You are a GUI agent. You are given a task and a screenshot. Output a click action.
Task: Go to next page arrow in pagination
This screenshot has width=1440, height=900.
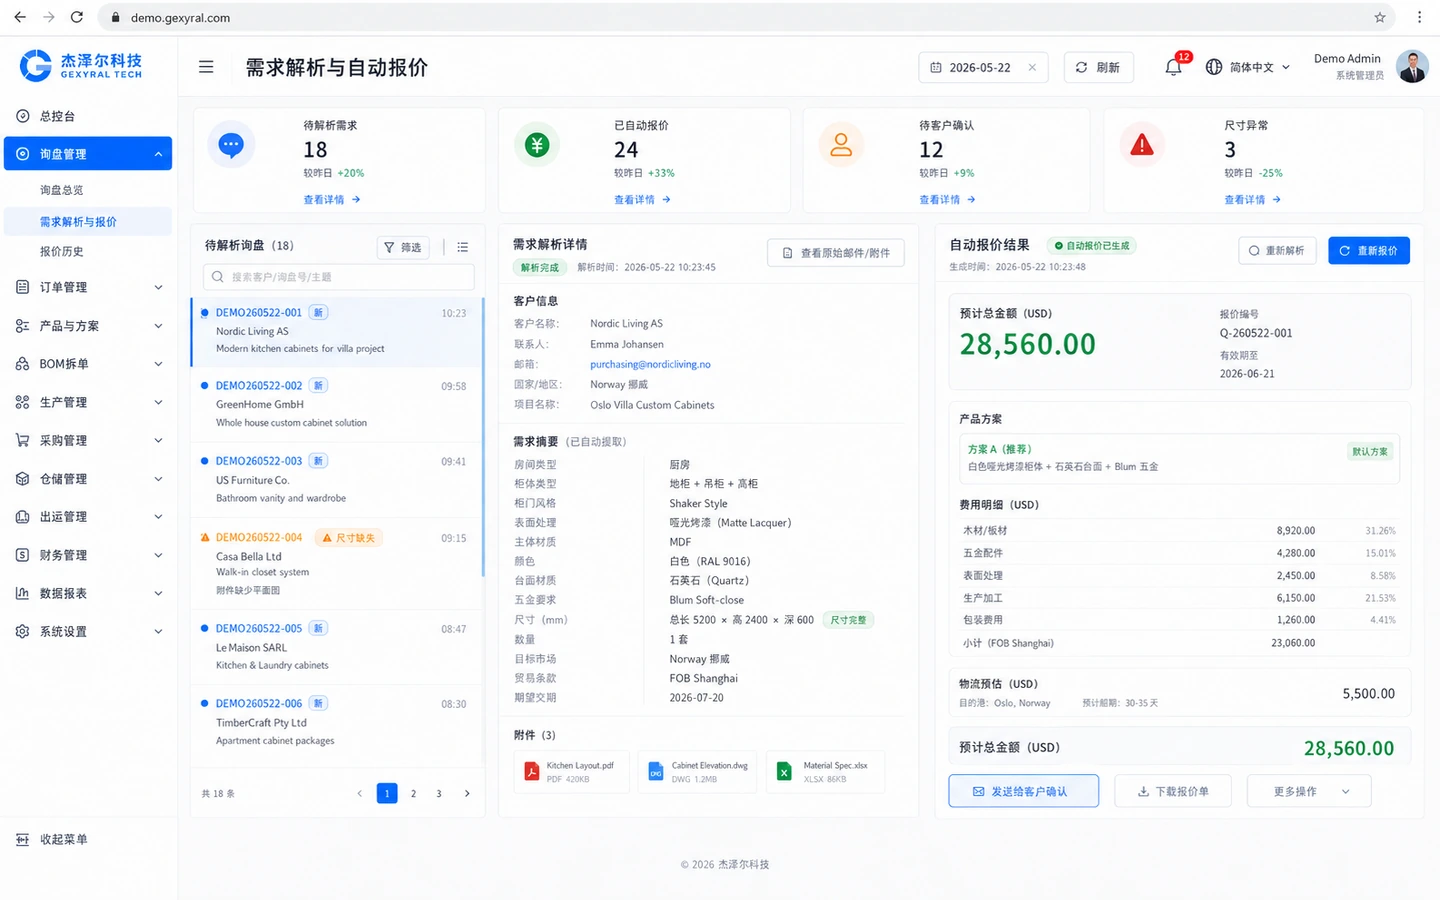[466, 794]
